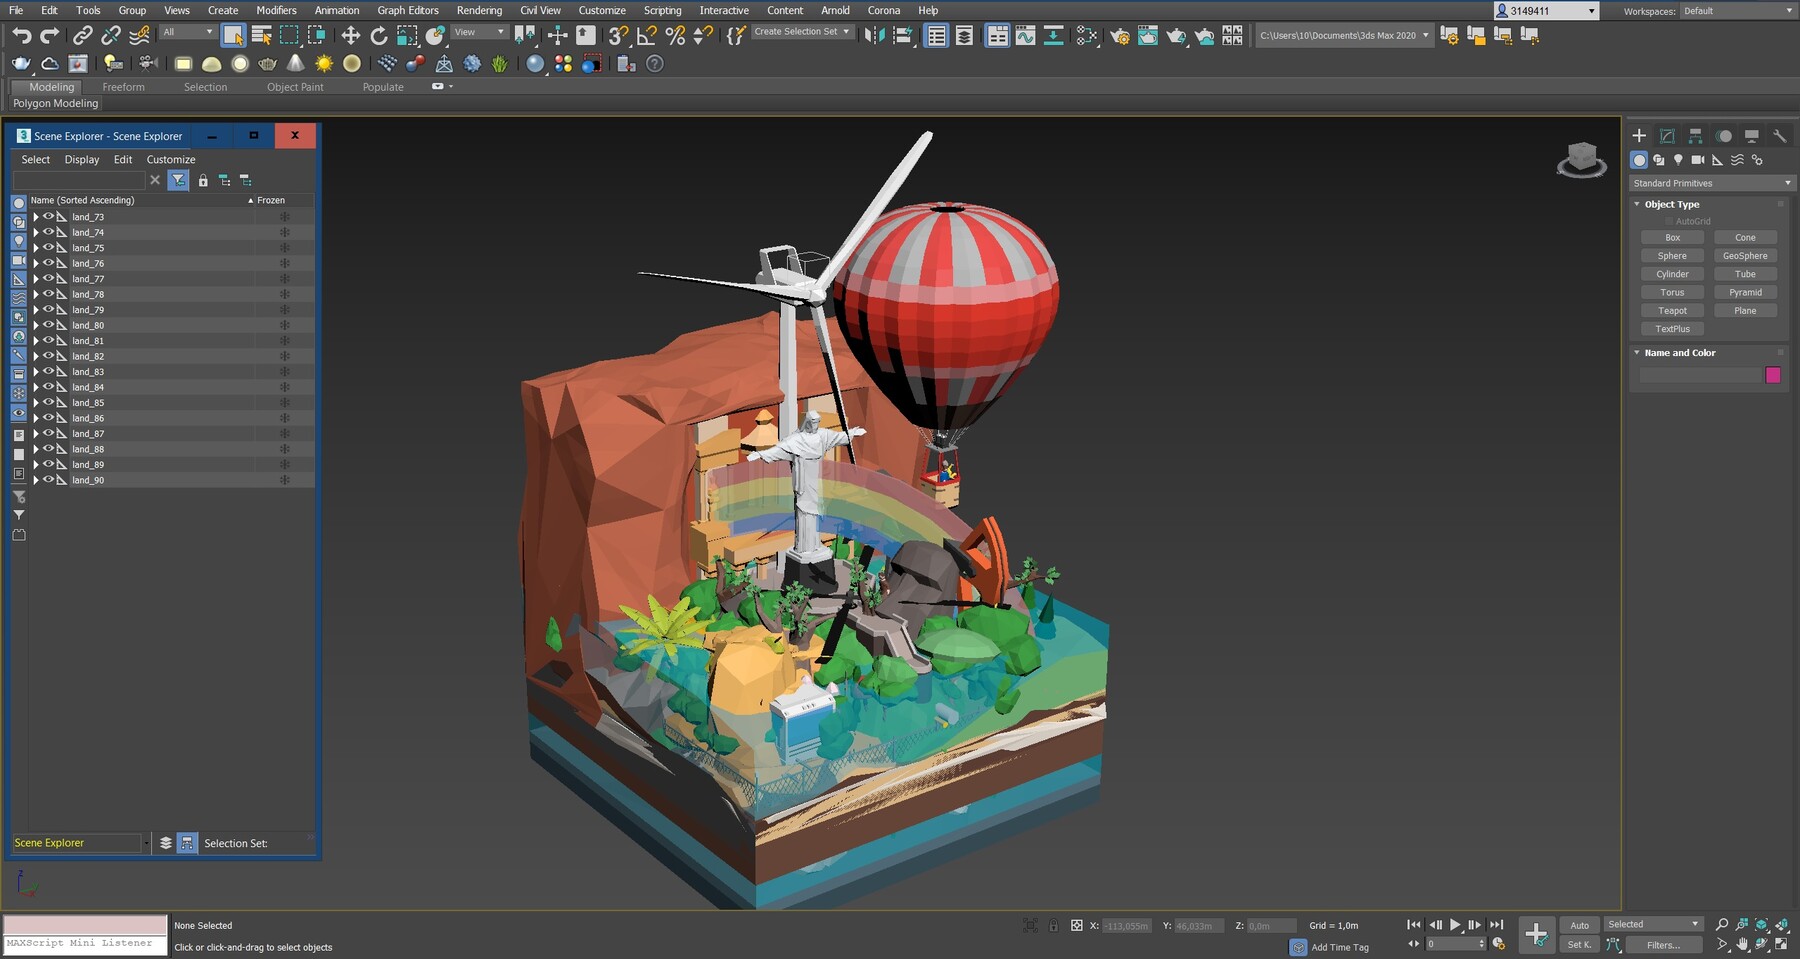This screenshot has width=1800, height=959.
Task: Toggle visibility eye of land_90
Action: tap(48, 480)
